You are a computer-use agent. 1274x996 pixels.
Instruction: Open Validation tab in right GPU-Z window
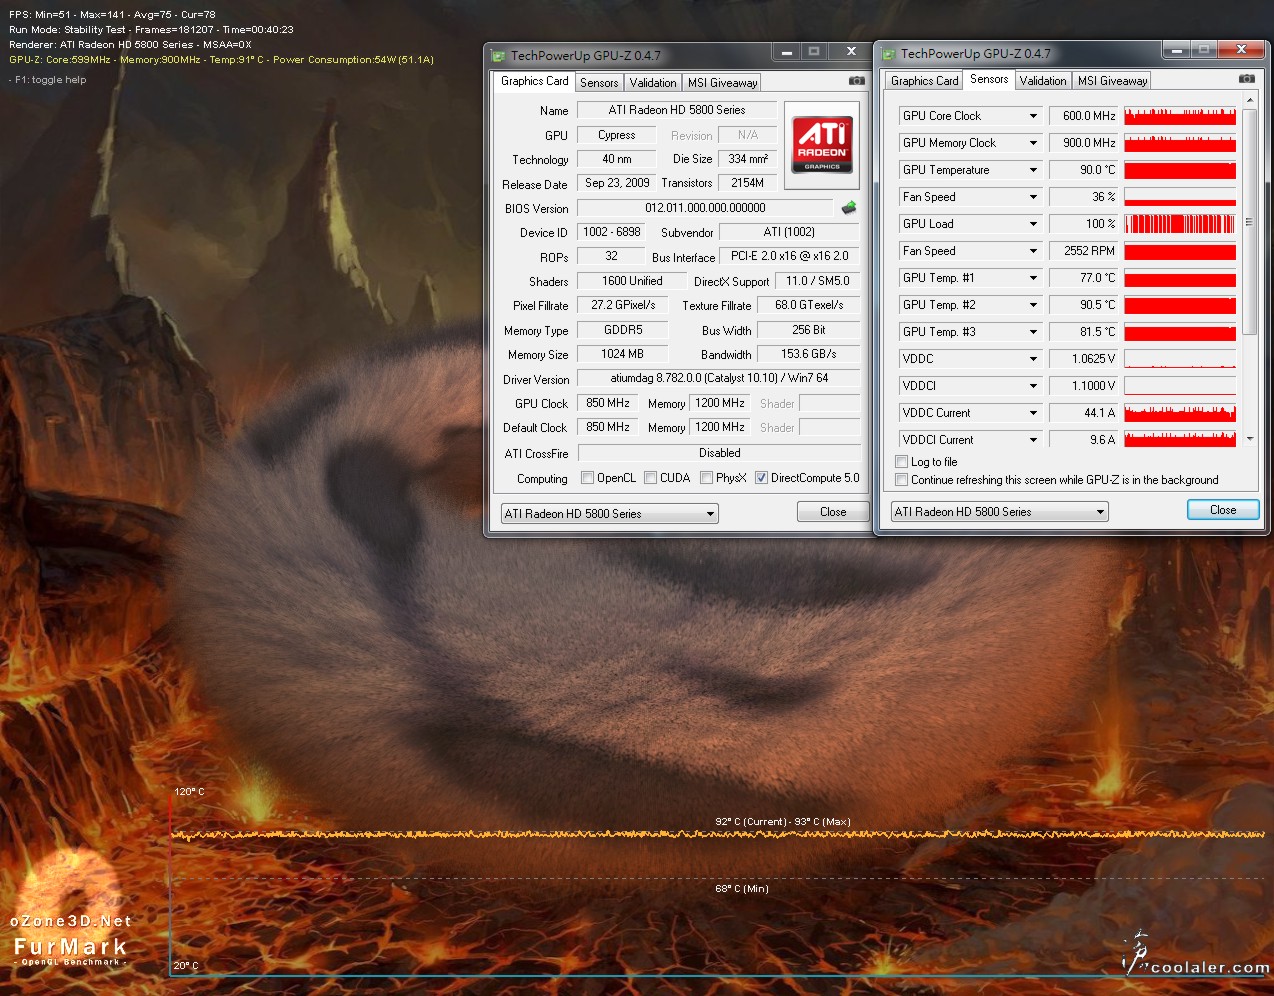1043,81
